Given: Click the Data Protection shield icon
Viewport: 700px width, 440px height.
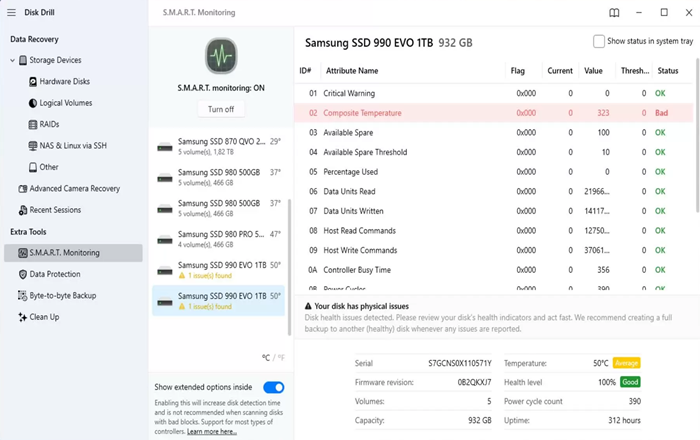Looking at the screenshot, I should 23,274.
